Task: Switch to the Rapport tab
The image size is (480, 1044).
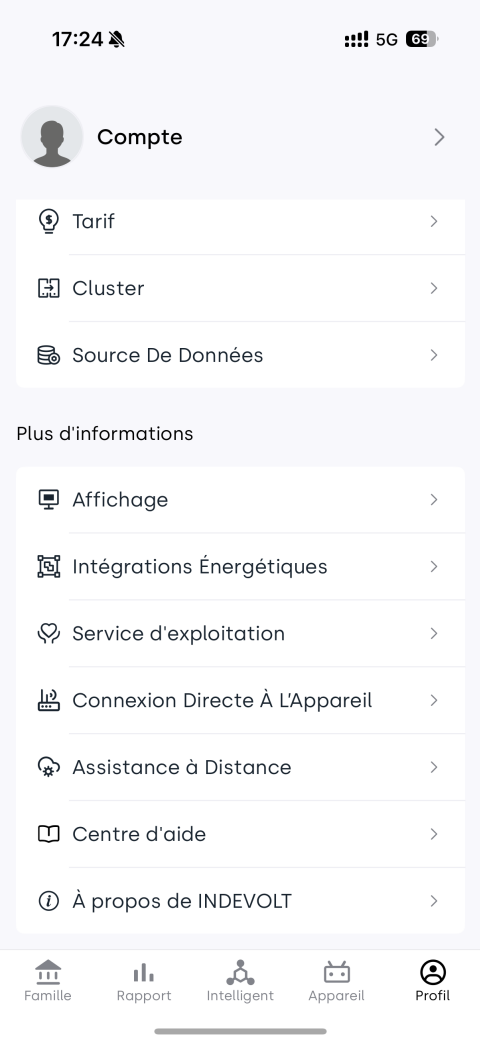Action: click(144, 981)
